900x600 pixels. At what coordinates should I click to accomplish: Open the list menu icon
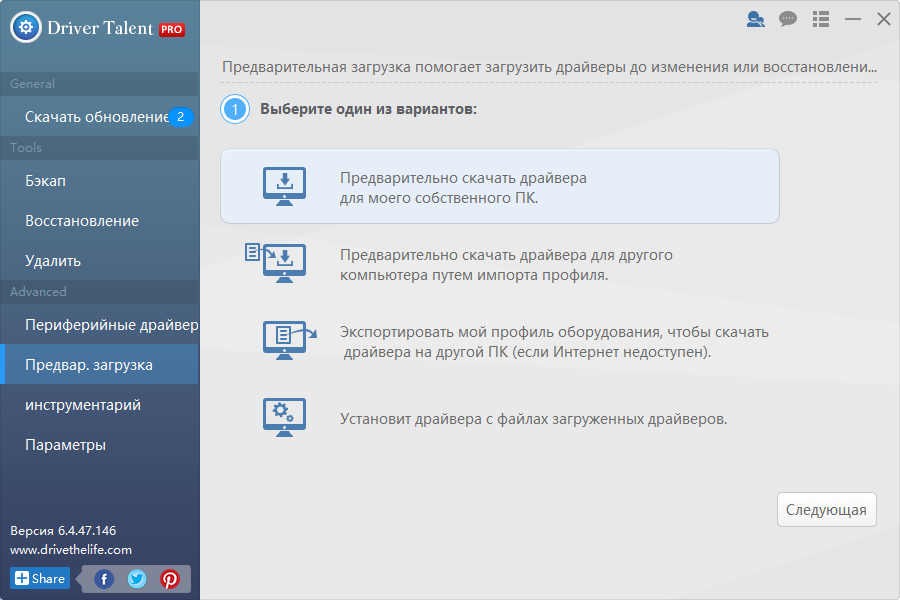click(821, 19)
